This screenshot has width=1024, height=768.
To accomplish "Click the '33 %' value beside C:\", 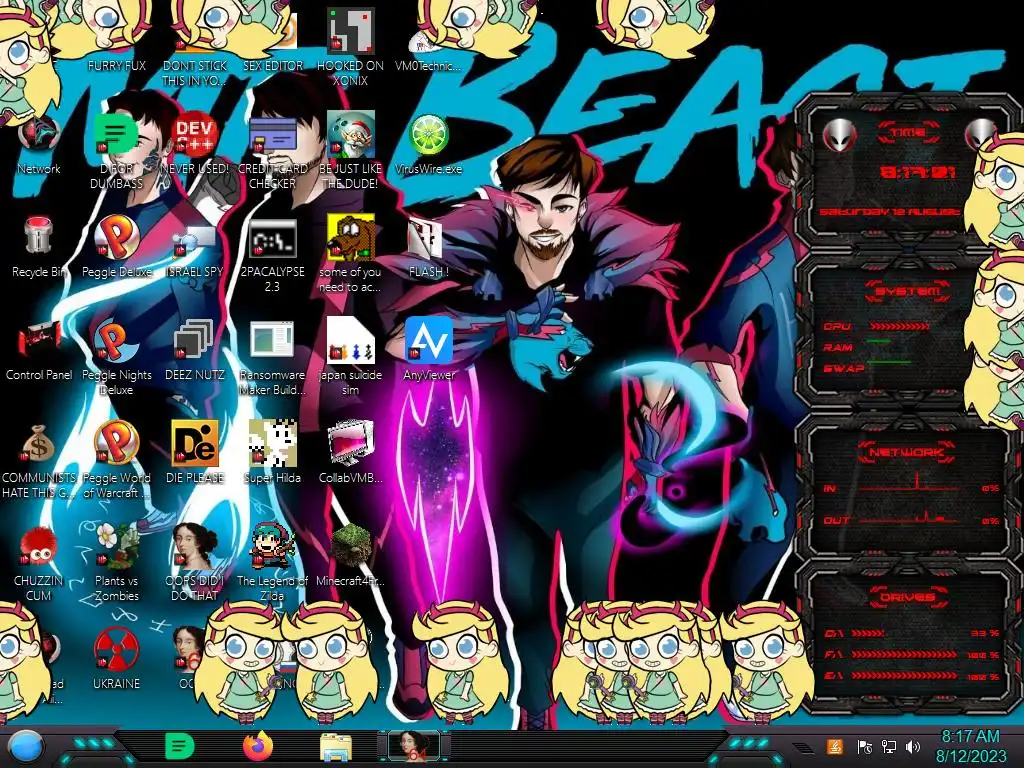I will [984, 633].
